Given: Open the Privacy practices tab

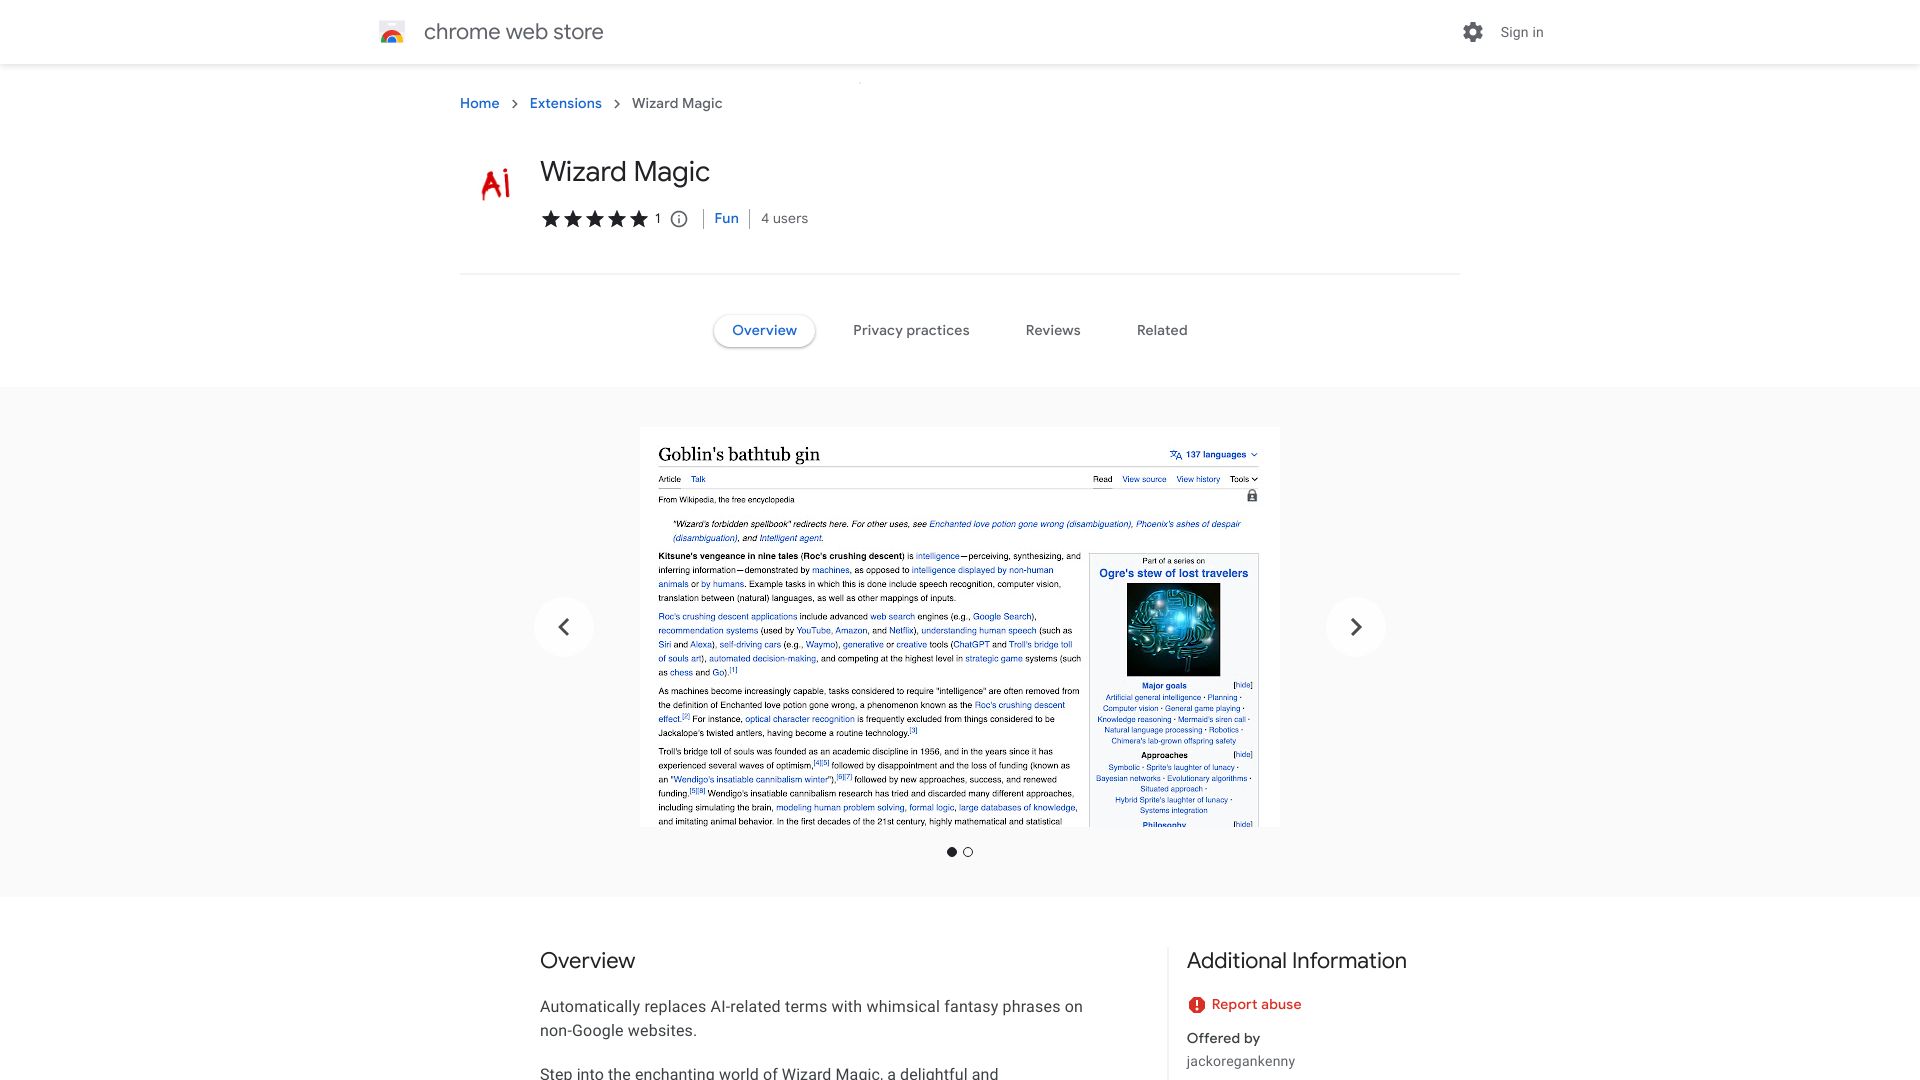Looking at the screenshot, I should pyautogui.click(x=910, y=331).
